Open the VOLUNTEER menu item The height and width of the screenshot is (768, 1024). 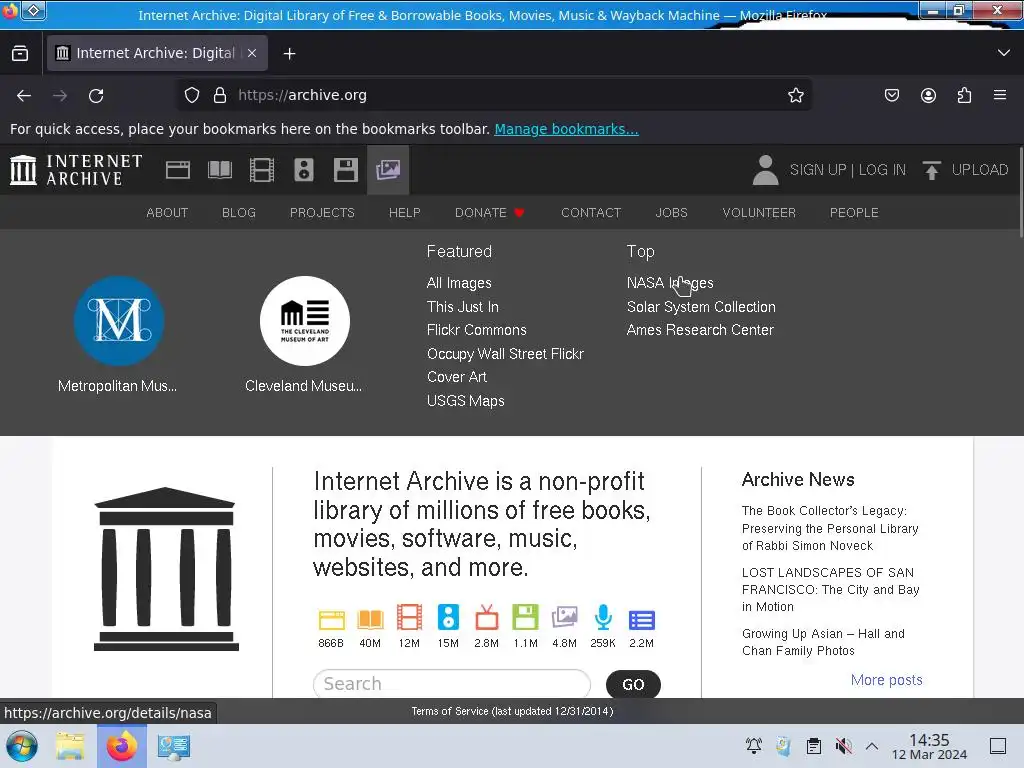tap(759, 213)
